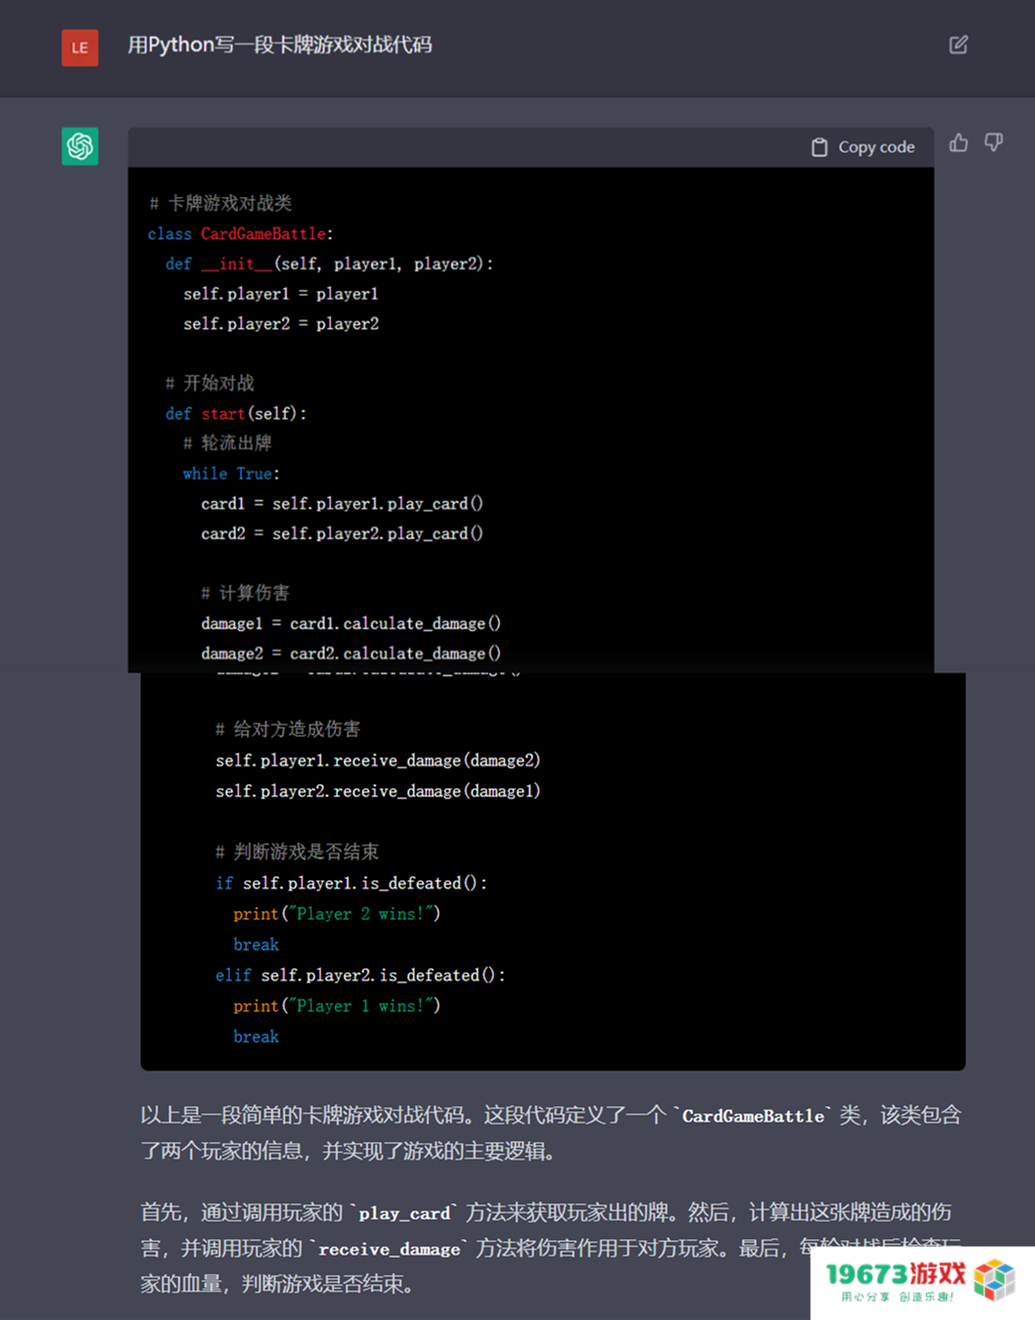Screen dimensions: 1035x1320
Task: Click inline code receive_damage in the explanation
Action: (x=389, y=1249)
